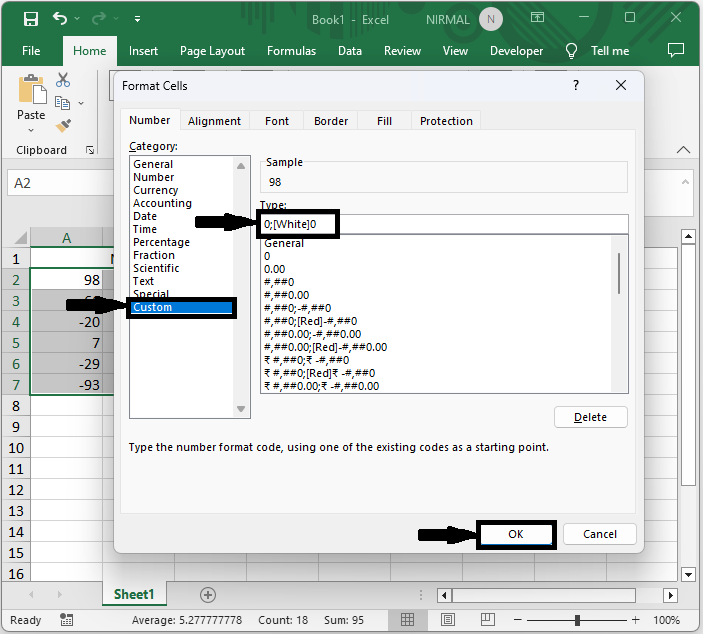This screenshot has height=634, width=703.
Task: Add a new sheet with plus icon
Action: pyautogui.click(x=208, y=594)
